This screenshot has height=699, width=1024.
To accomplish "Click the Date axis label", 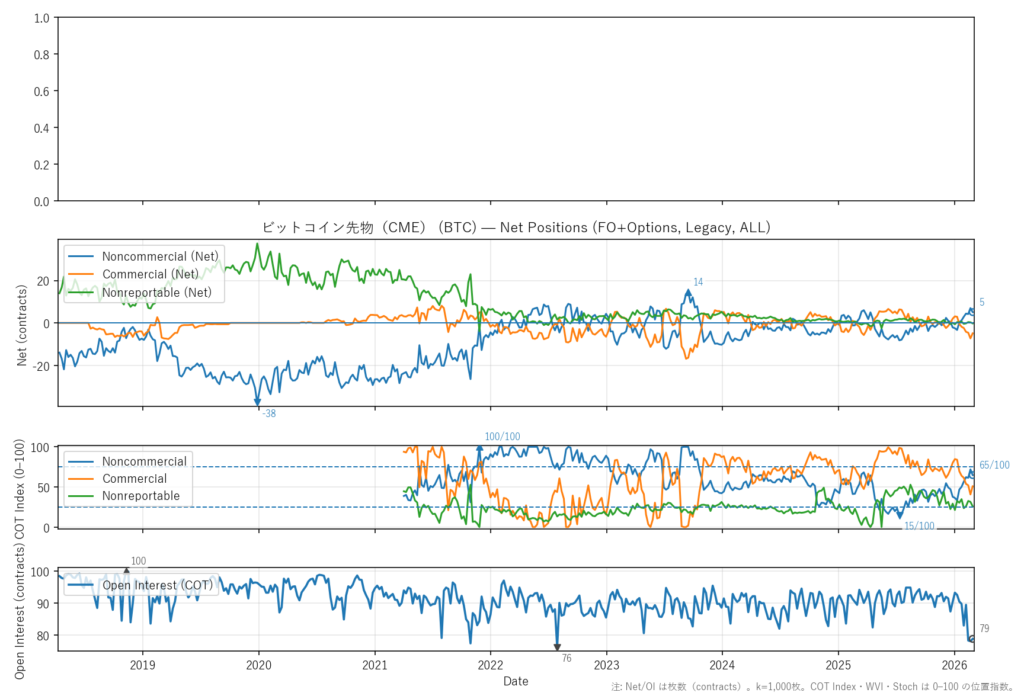I will click(515, 681).
